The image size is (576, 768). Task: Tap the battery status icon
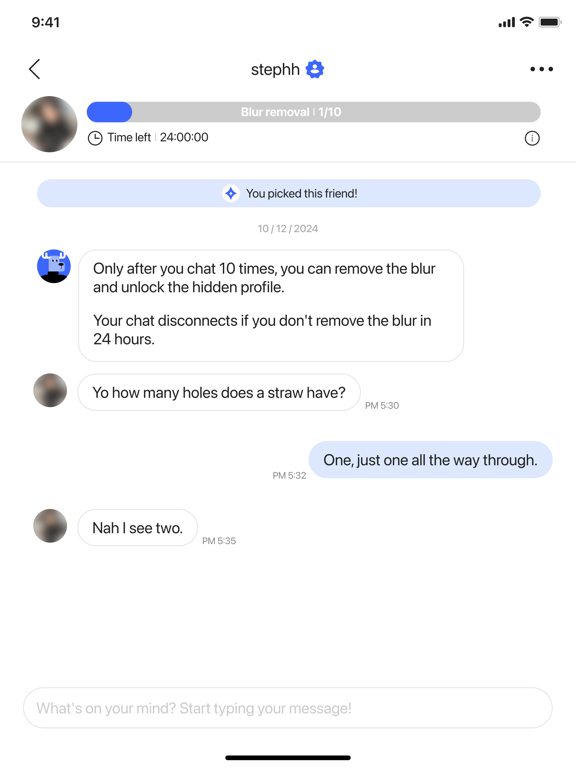click(x=550, y=22)
